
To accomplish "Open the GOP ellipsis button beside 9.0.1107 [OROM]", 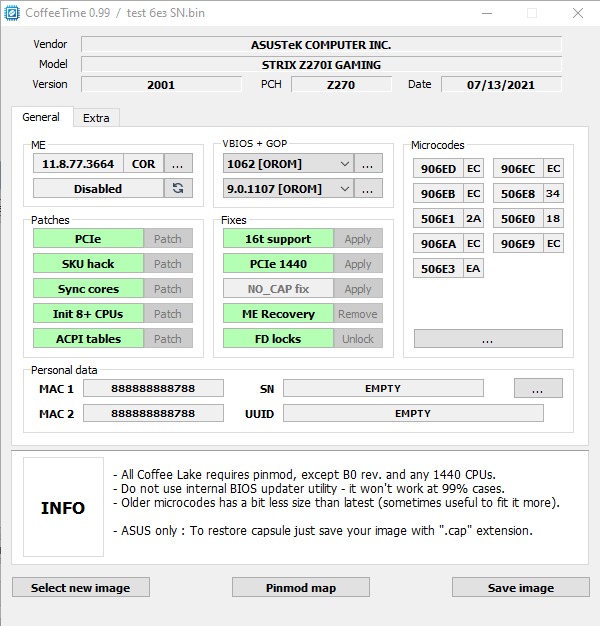I will (368, 188).
